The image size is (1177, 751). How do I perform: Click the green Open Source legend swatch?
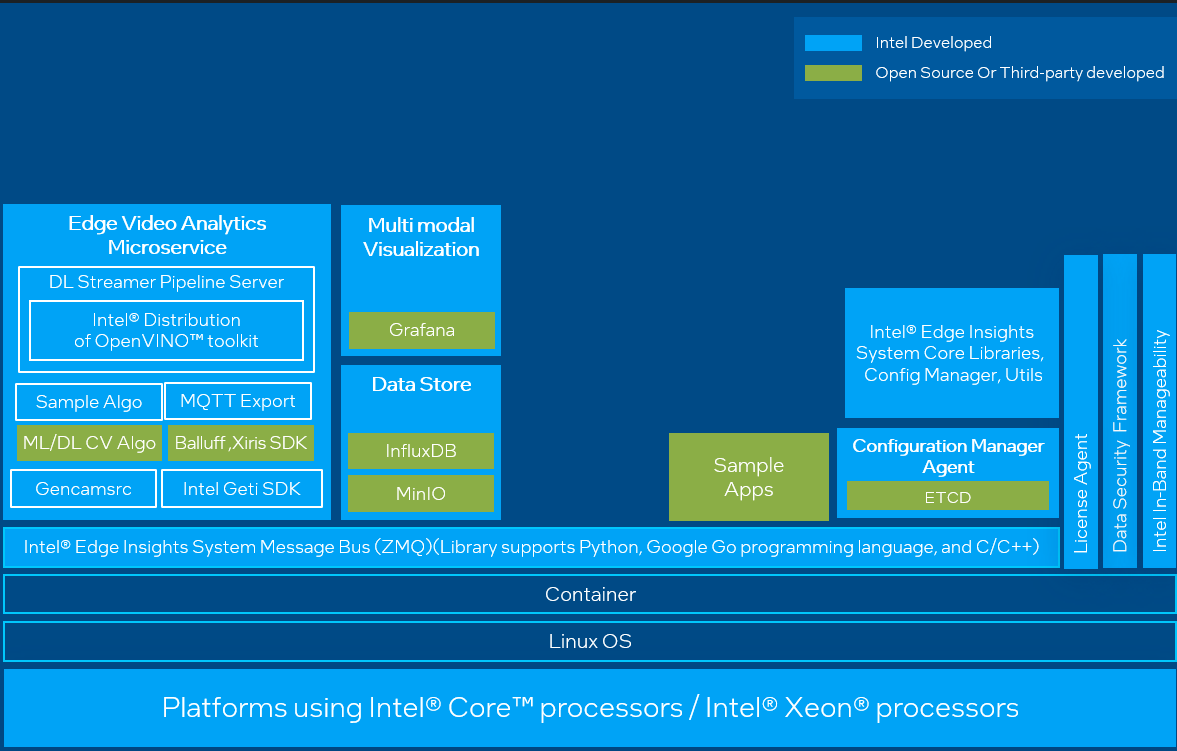(x=833, y=73)
